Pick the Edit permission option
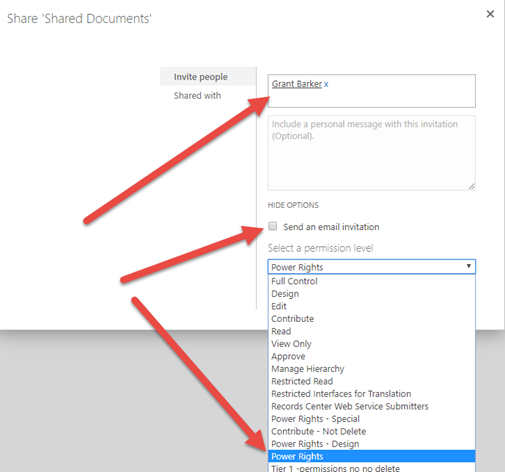Viewport: 505px width, 472px height. pyautogui.click(x=372, y=306)
